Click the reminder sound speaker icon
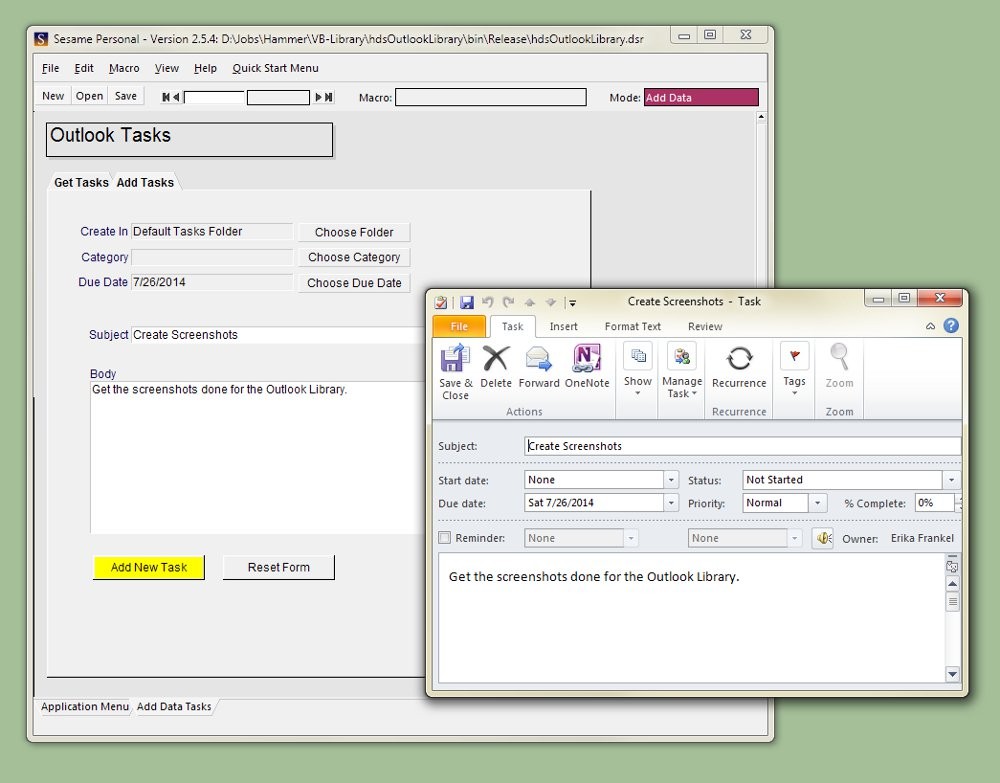This screenshot has height=783, width=1000. pos(823,538)
